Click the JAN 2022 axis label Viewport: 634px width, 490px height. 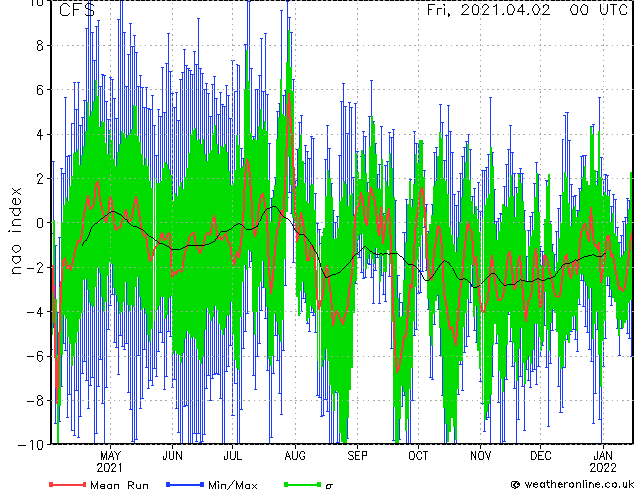coord(603,462)
